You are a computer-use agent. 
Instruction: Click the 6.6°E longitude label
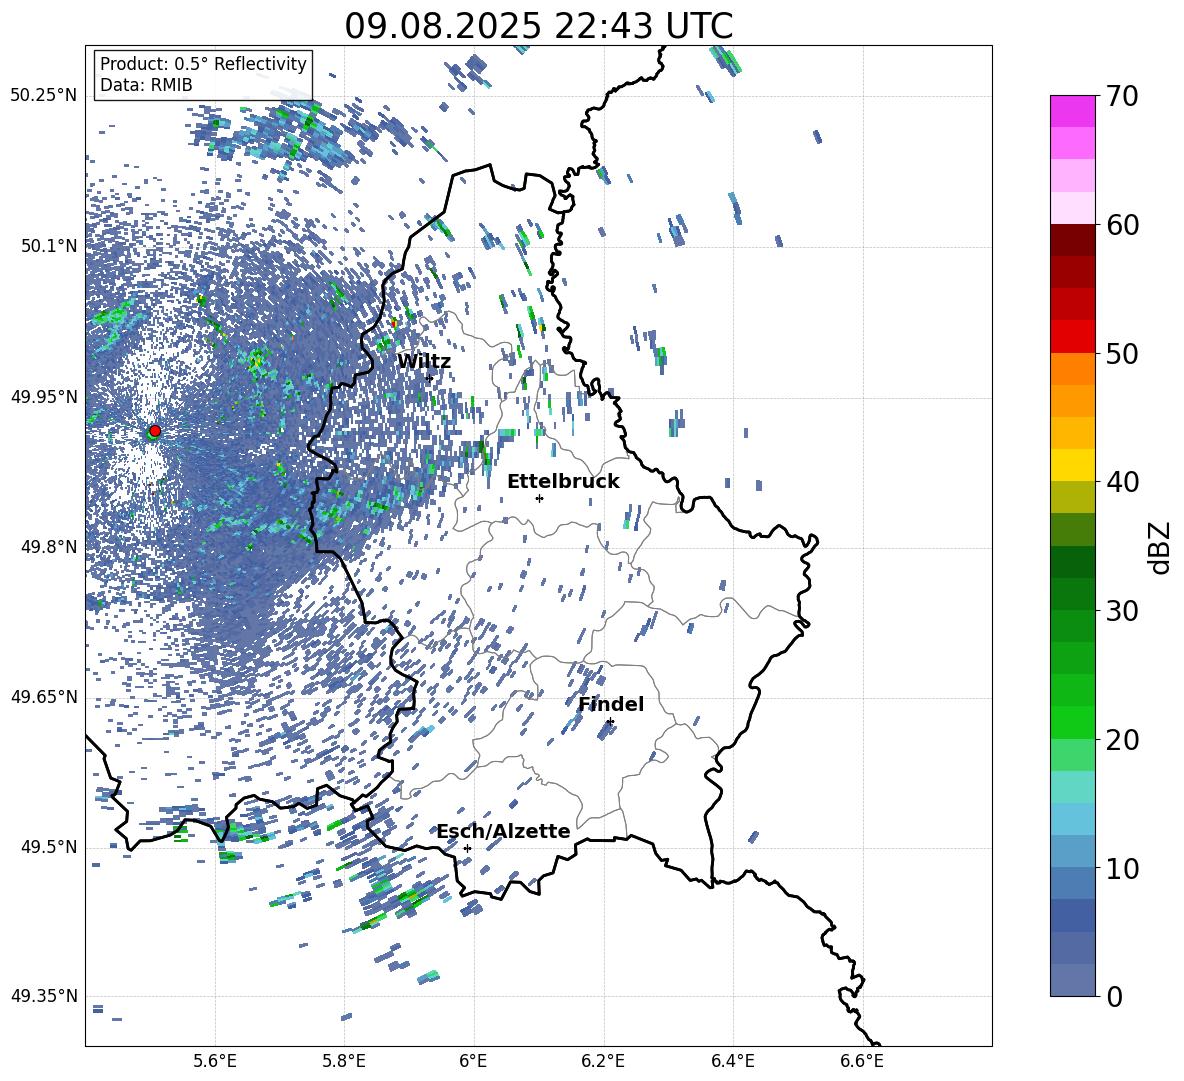tap(862, 1061)
